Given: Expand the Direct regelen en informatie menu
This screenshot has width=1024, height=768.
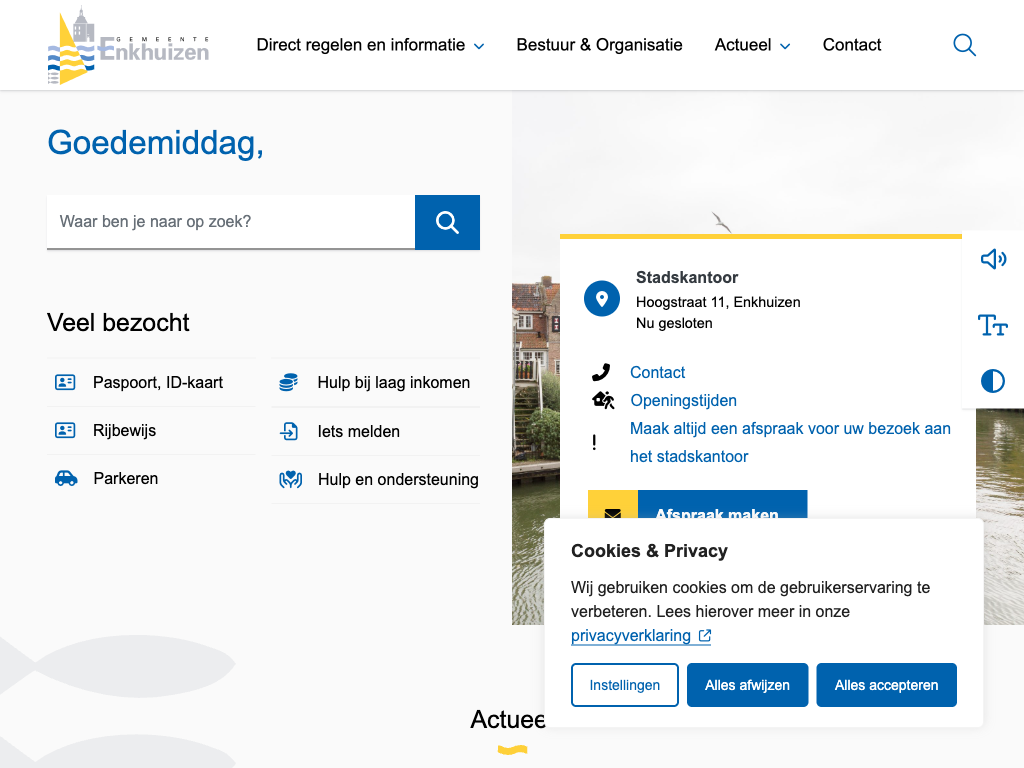Looking at the screenshot, I should [x=370, y=45].
